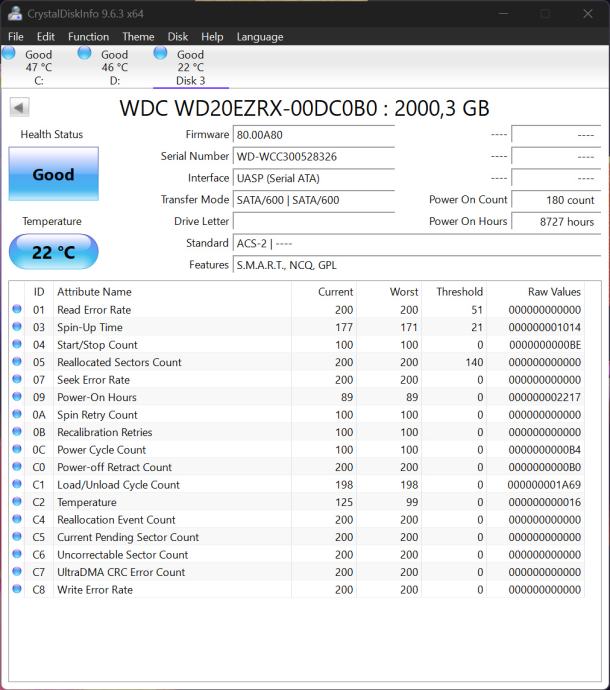Image resolution: width=610 pixels, height=690 pixels.
Task: Click the 22 °C temperature button
Action: click(x=54, y=252)
